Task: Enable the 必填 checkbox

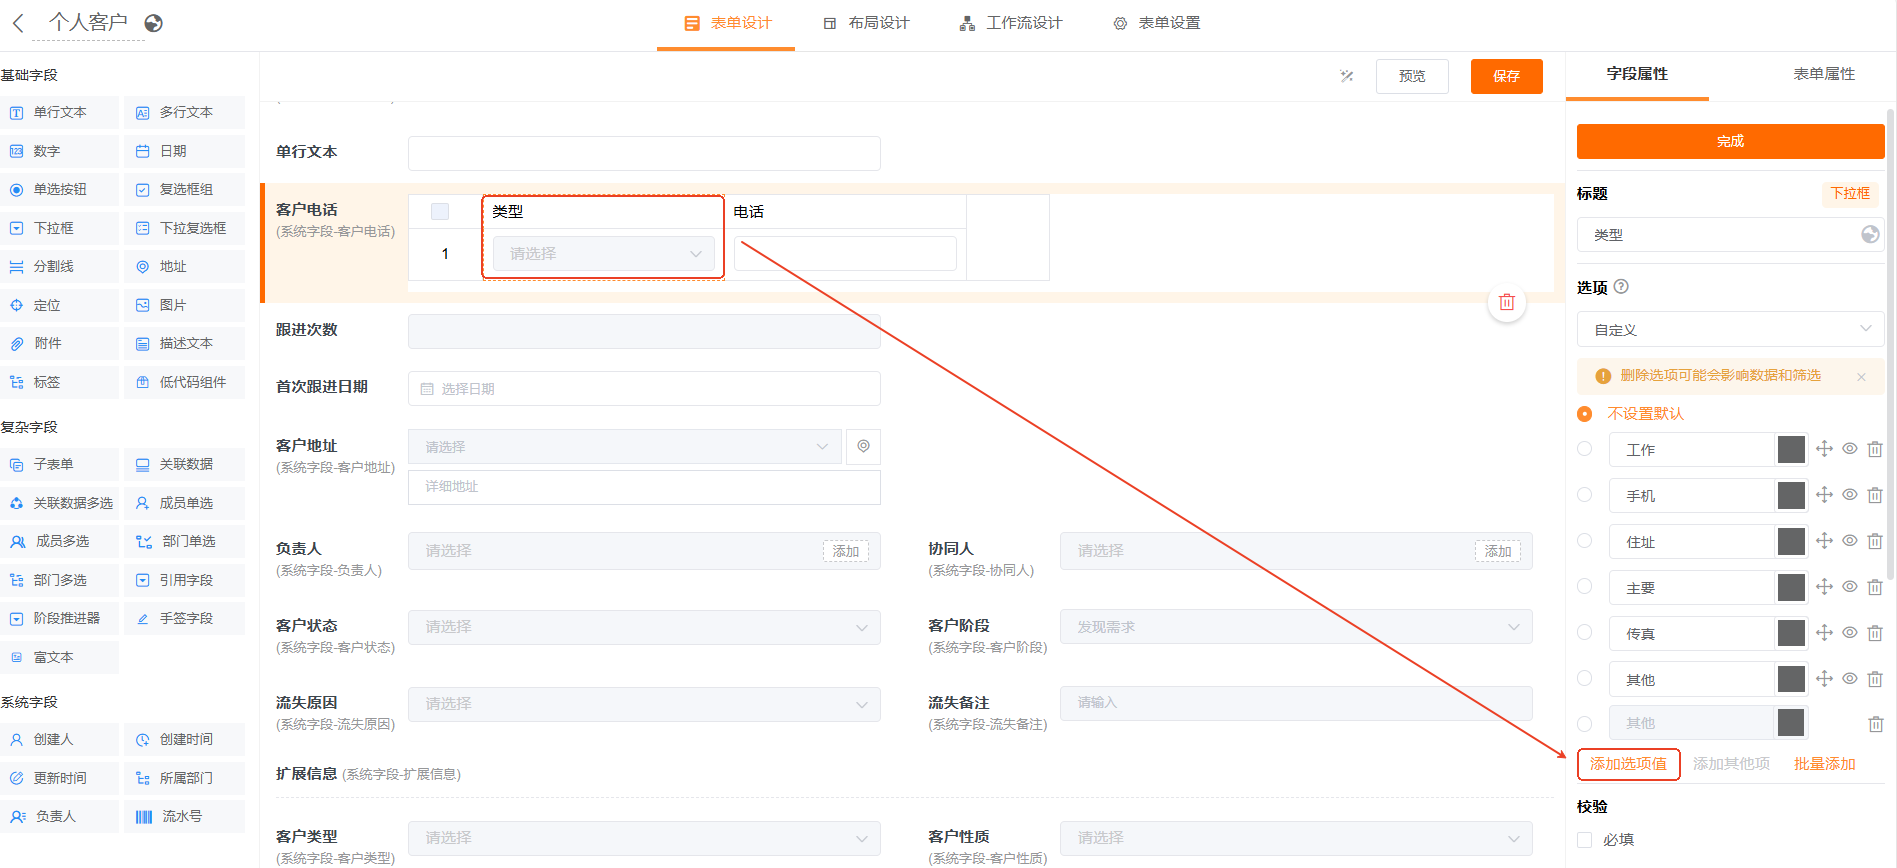Action: pos(1585,840)
